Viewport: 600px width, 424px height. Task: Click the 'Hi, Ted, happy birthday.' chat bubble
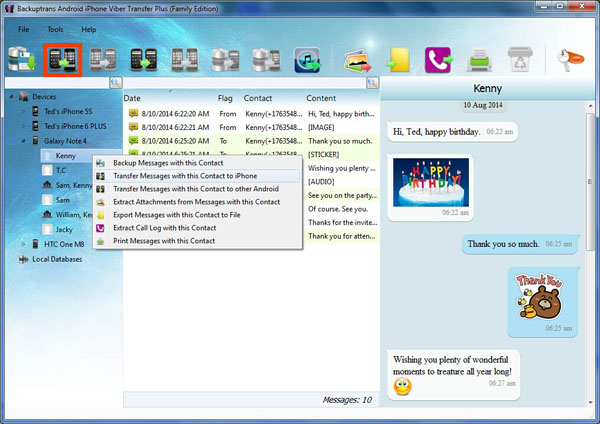tap(452, 132)
